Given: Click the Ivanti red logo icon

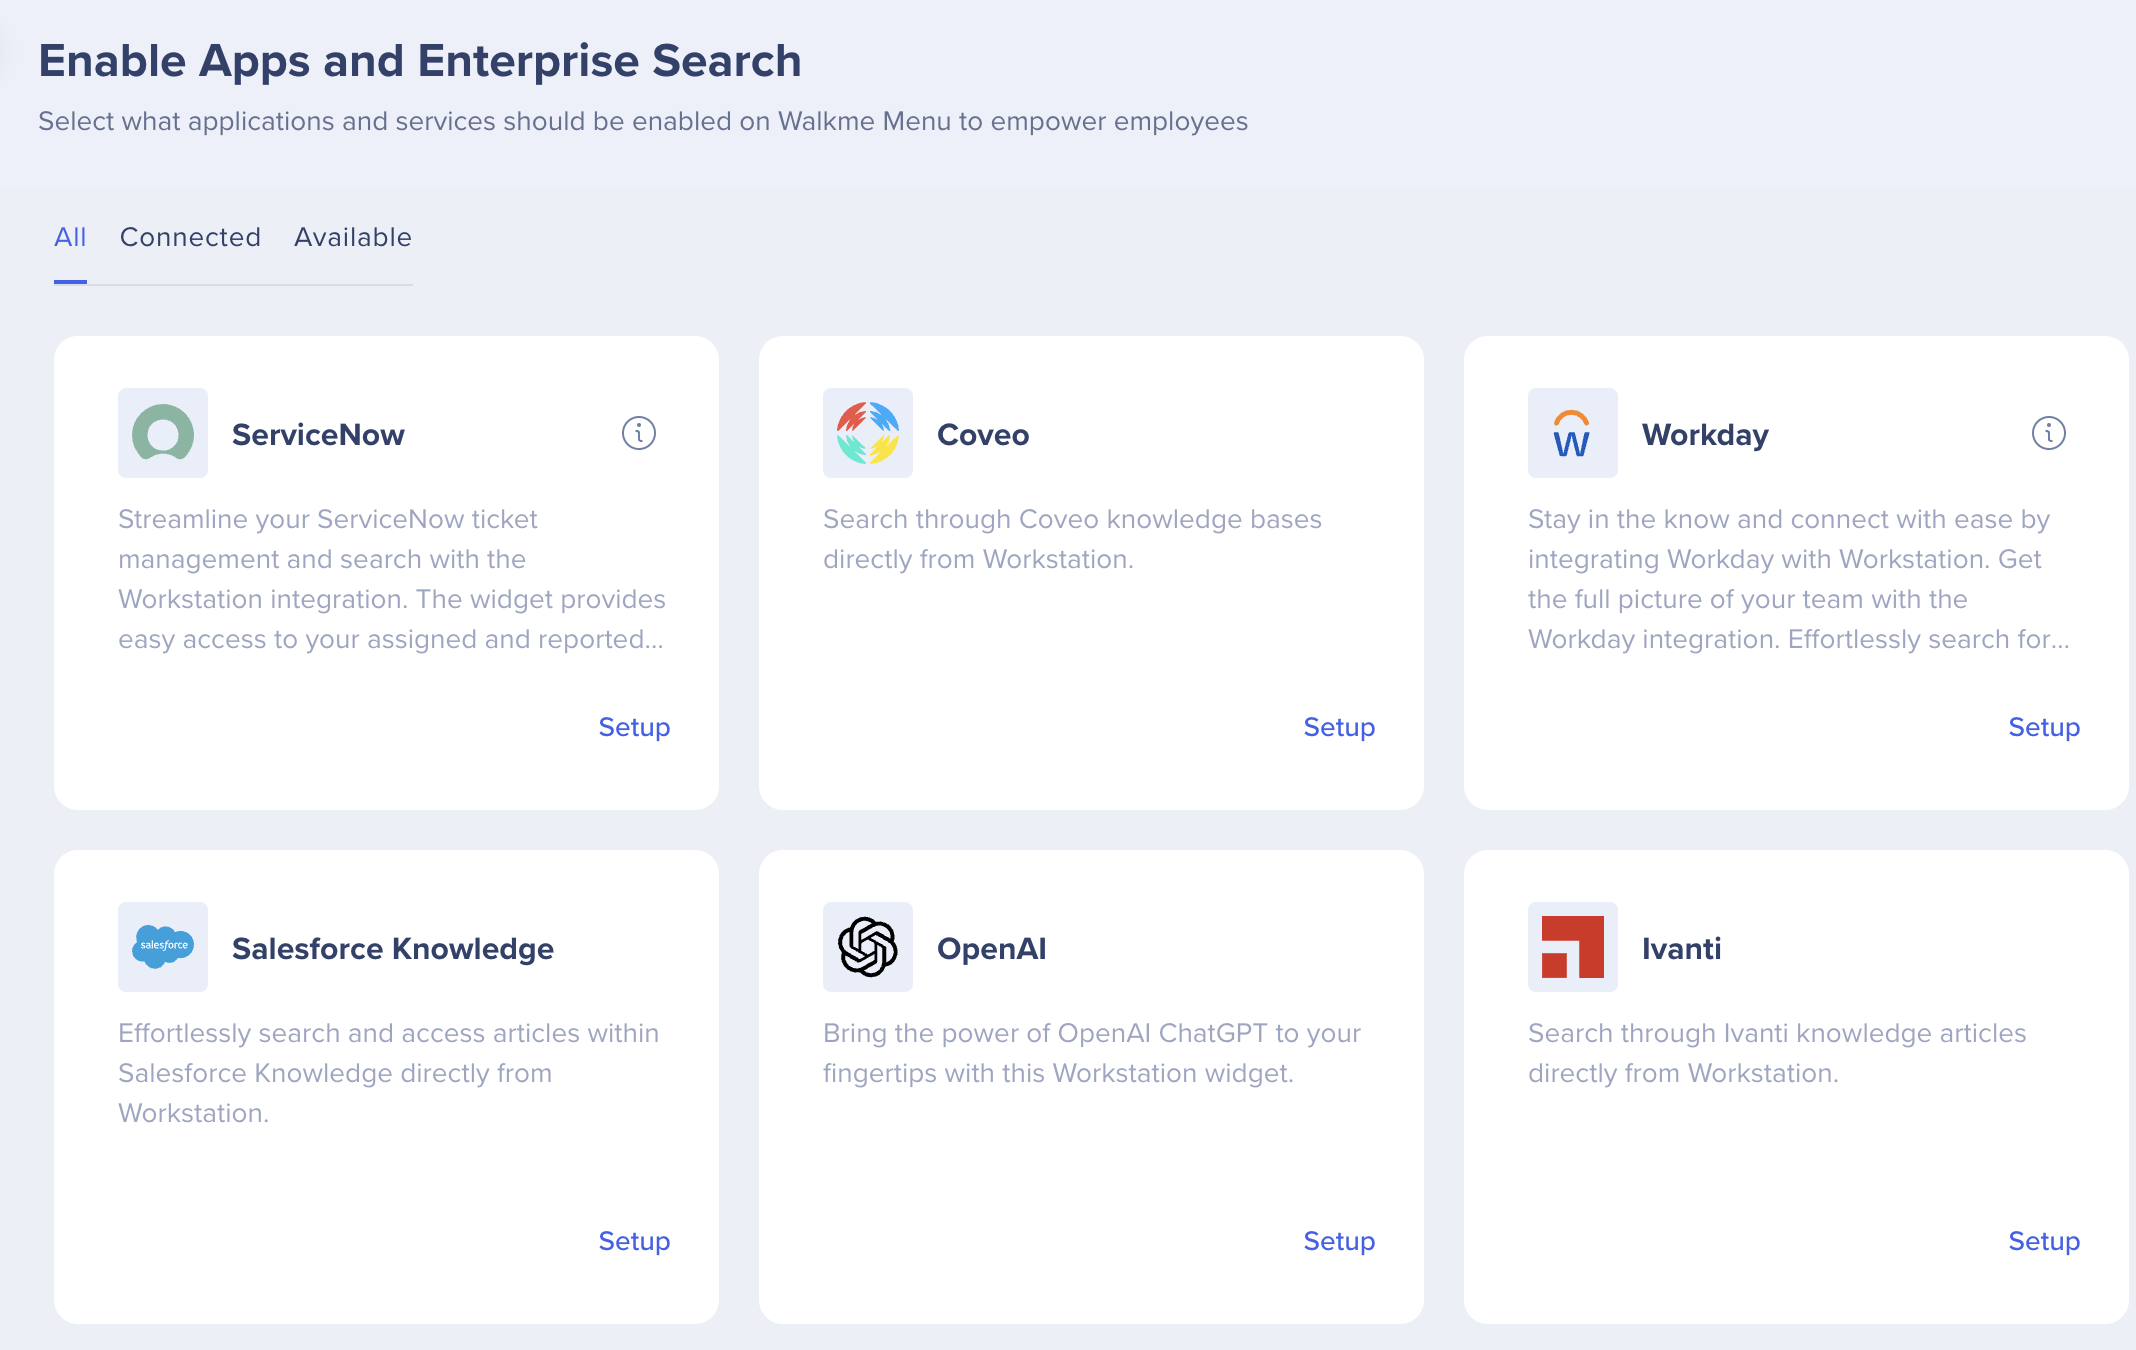Looking at the screenshot, I should [1573, 947].
